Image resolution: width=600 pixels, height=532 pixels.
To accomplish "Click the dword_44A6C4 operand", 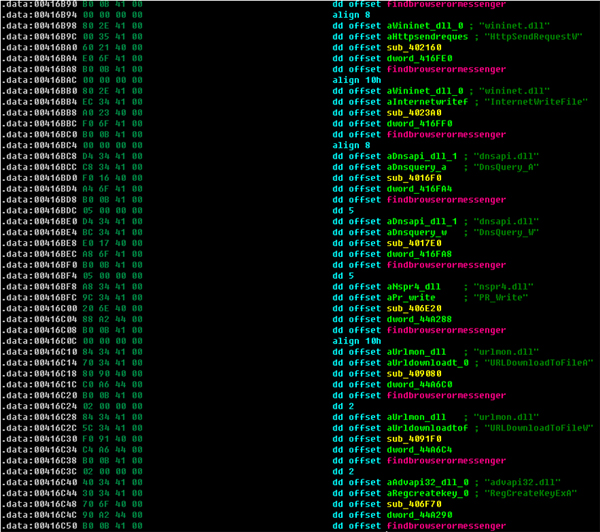I will [x=419, y=450].
